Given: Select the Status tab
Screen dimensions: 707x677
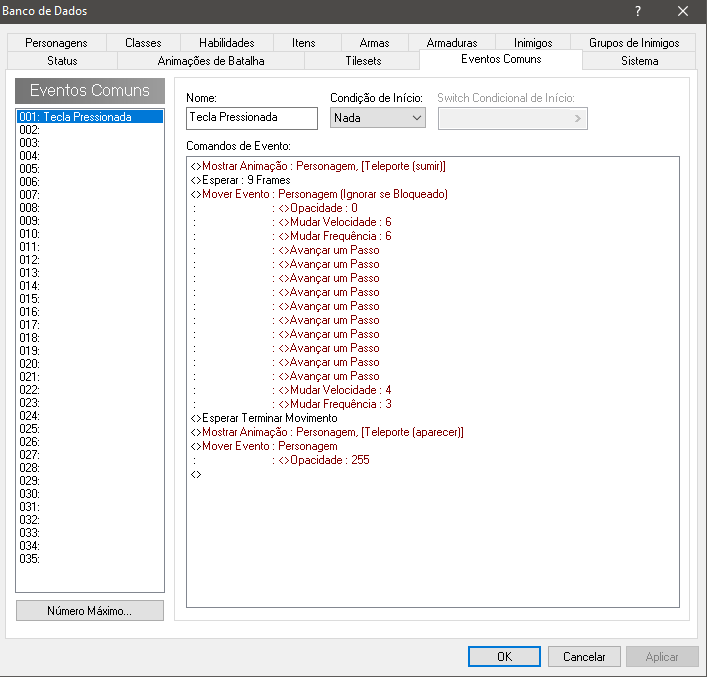Looking at the screenshot, I should (62, 61).
